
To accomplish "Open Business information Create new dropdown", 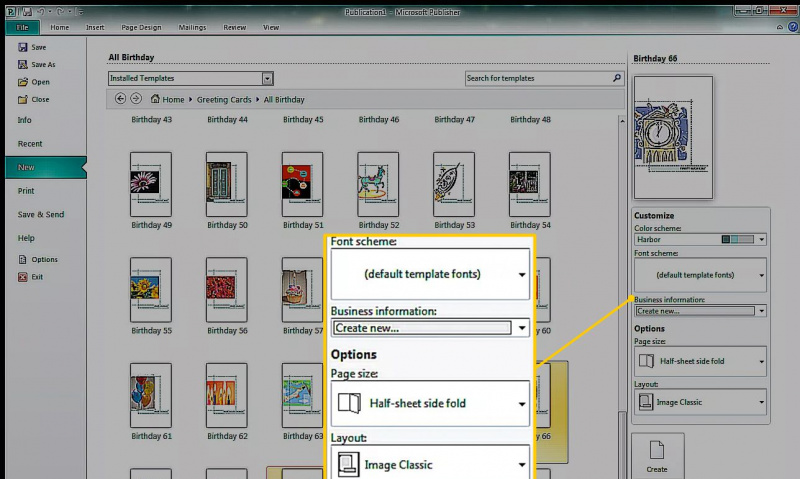I will pos(700,311).
